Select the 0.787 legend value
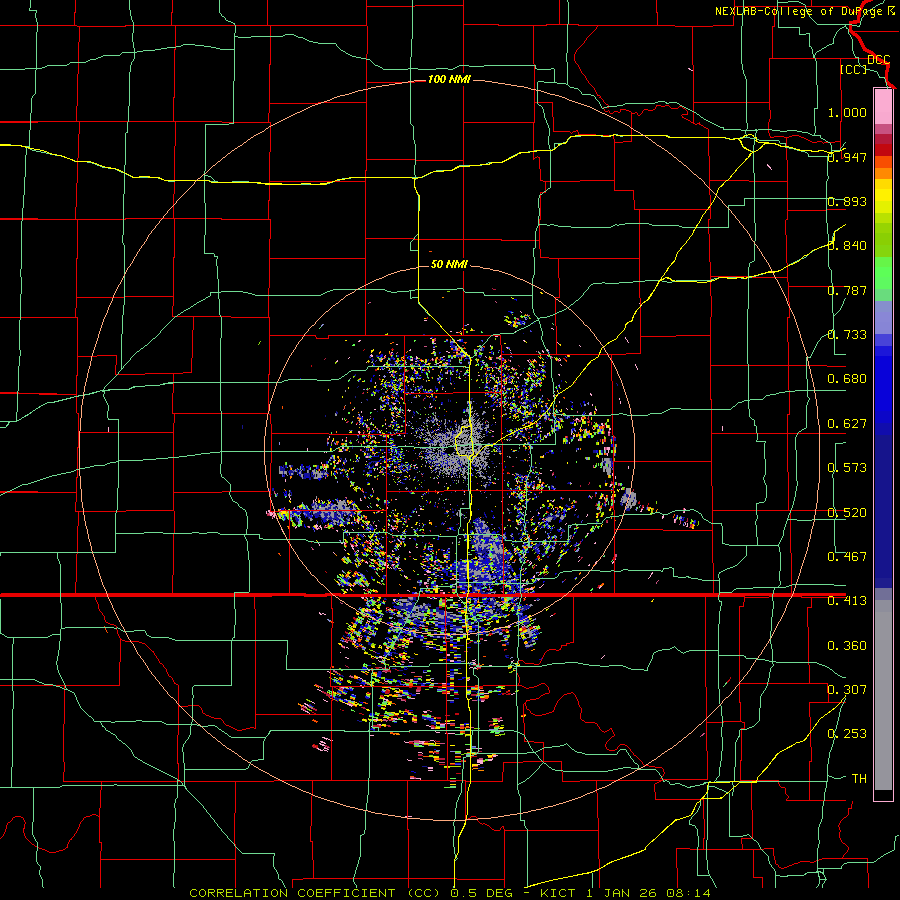This screenshot has height=900, width=900. pyautogui.click(x=847, y=290)
